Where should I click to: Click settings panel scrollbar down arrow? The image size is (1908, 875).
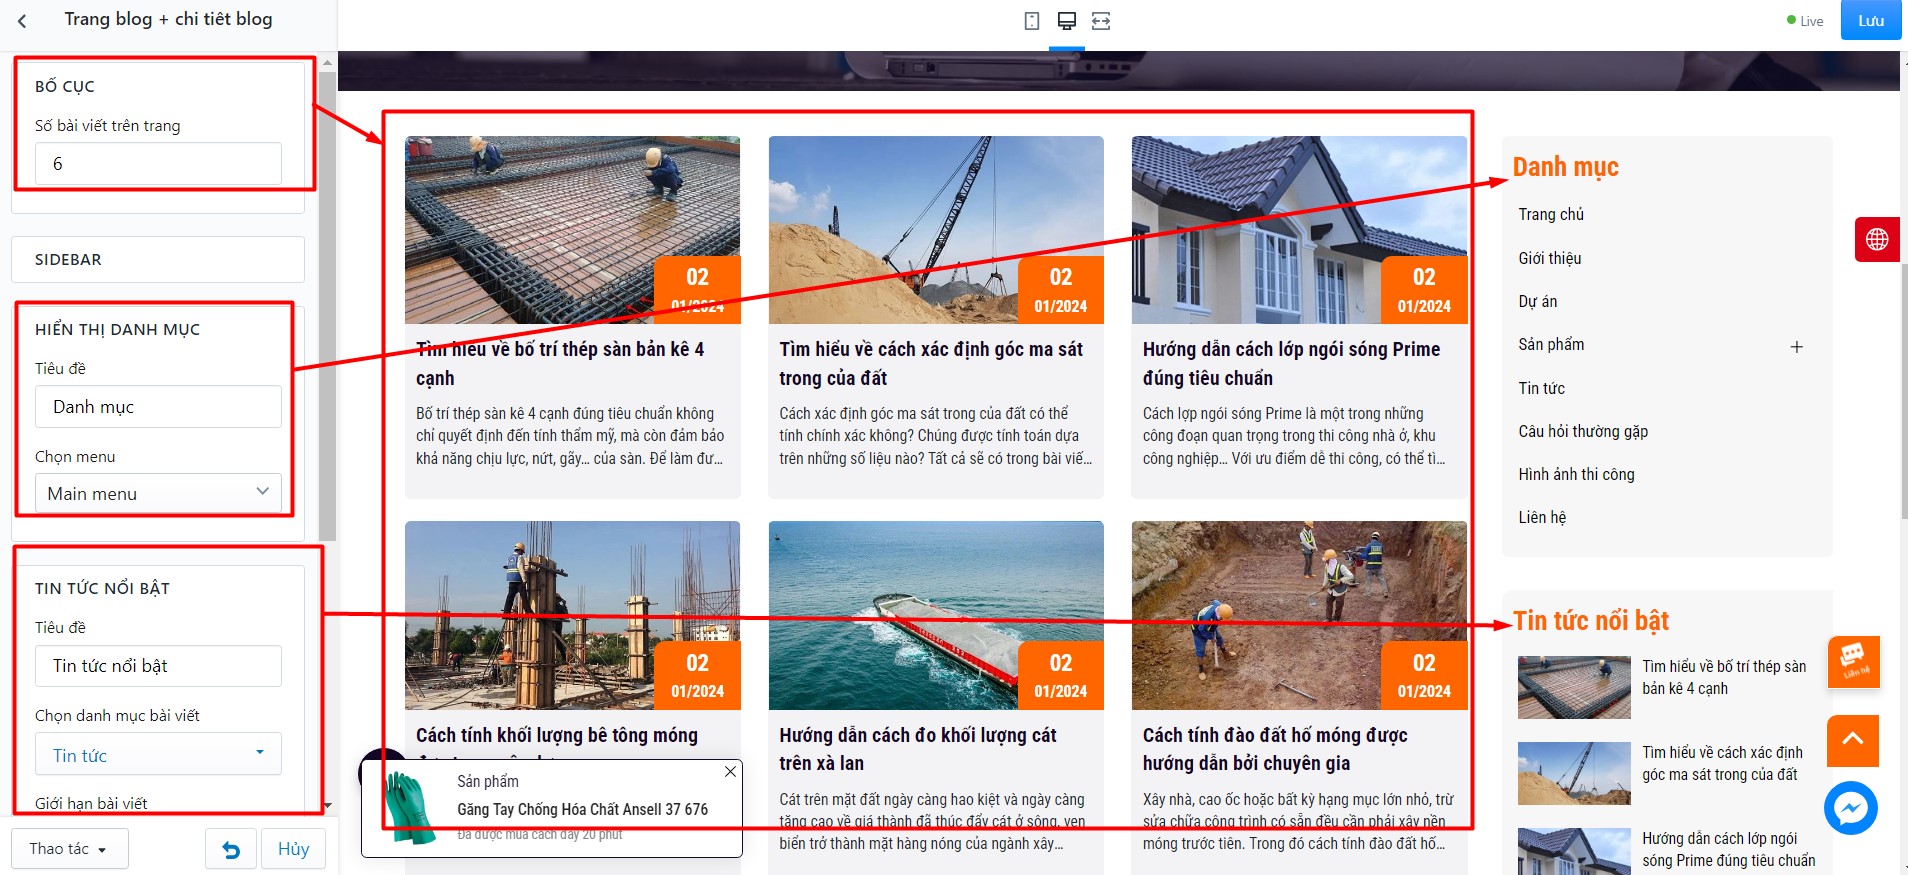327,804
